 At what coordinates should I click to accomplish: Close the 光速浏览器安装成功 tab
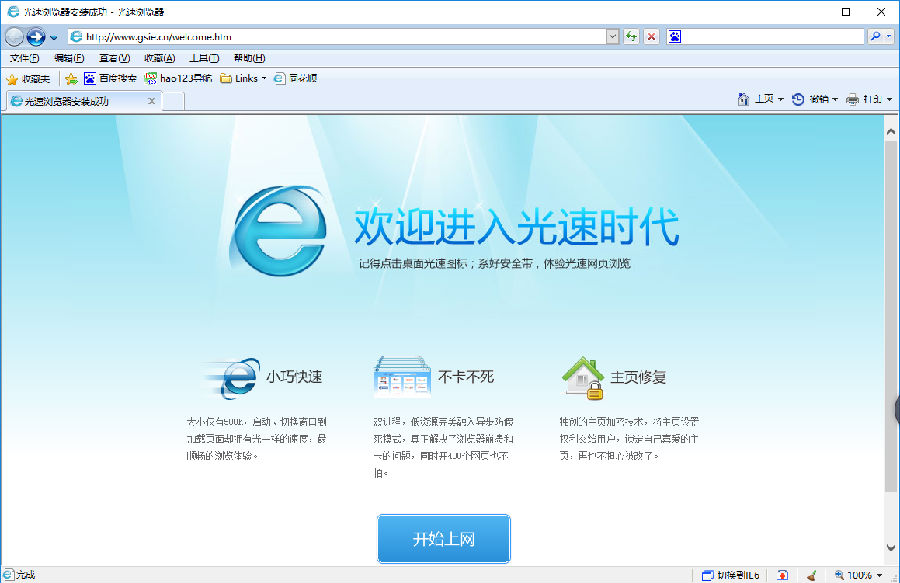point(152,101)
